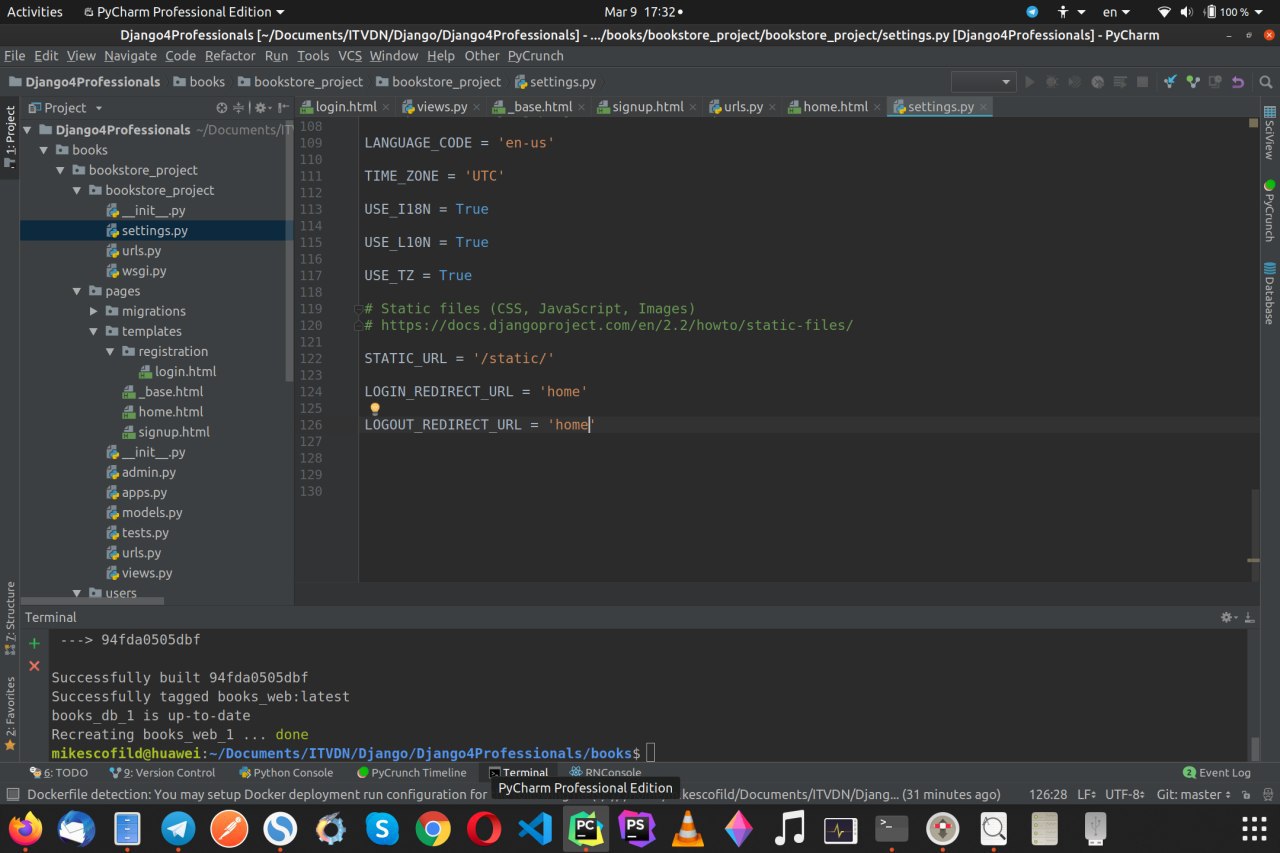
Task: Click the tool windows icon in status bar corner
Action: [12, 795]
